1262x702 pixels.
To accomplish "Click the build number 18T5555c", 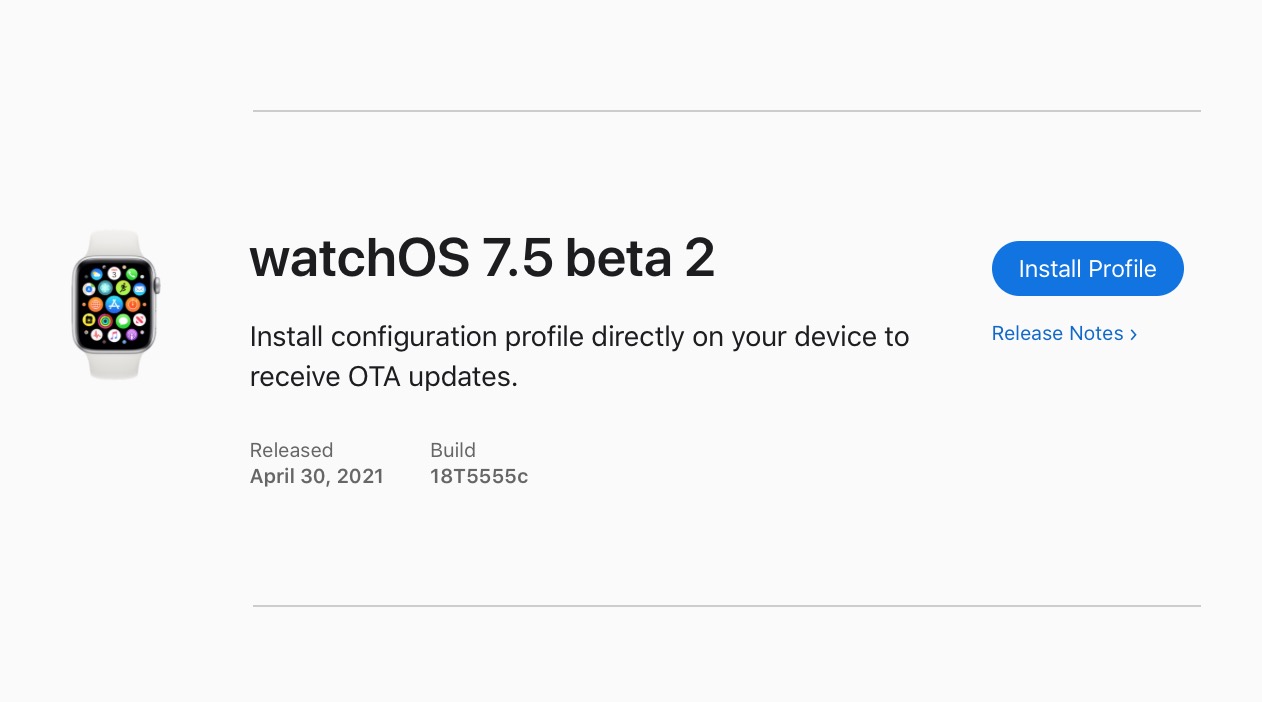I will [x=479, y=477].
